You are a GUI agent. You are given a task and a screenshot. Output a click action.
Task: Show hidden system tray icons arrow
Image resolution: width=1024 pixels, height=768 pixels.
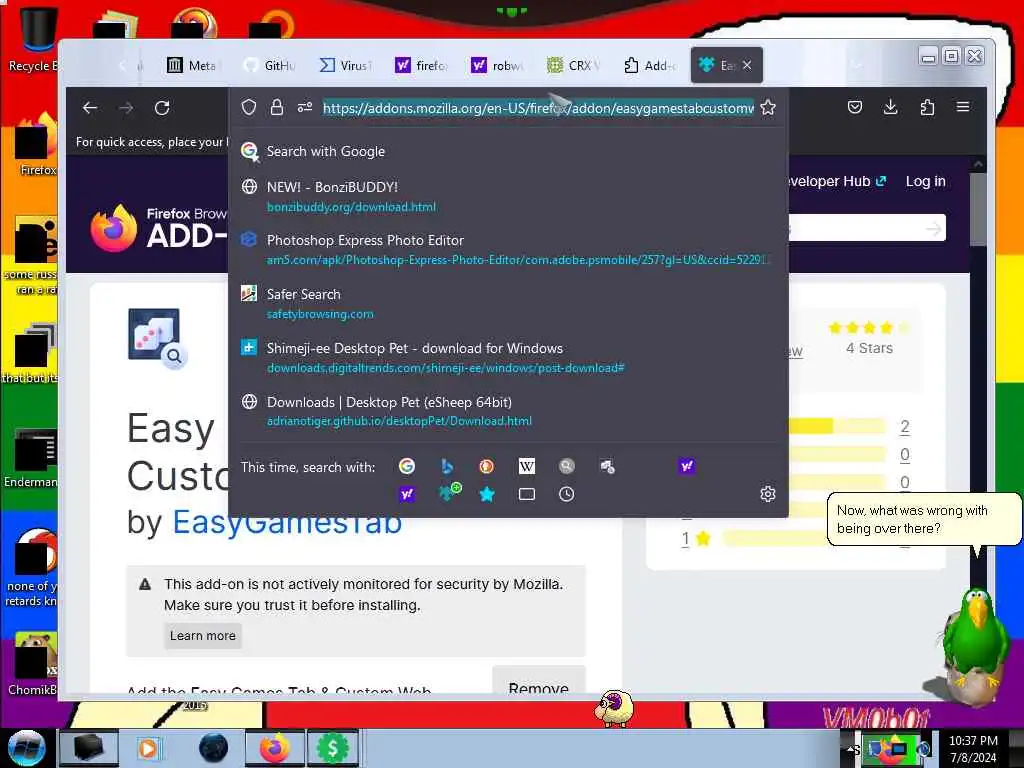[x=852, y=750]
